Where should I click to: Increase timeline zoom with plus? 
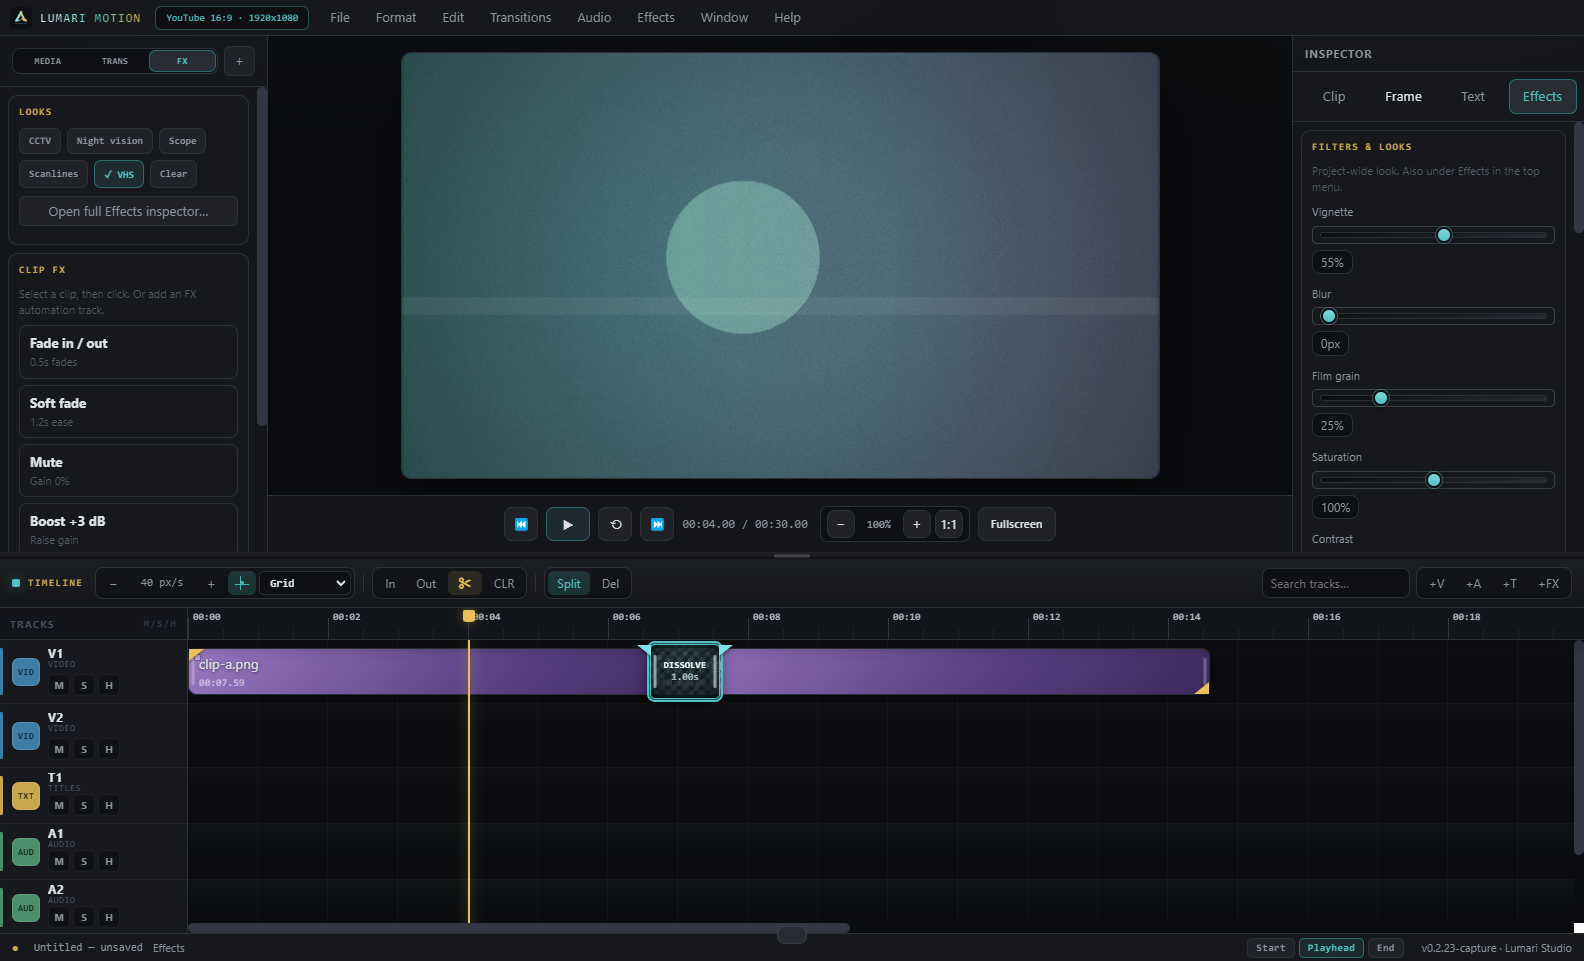[x=211, y=584]
